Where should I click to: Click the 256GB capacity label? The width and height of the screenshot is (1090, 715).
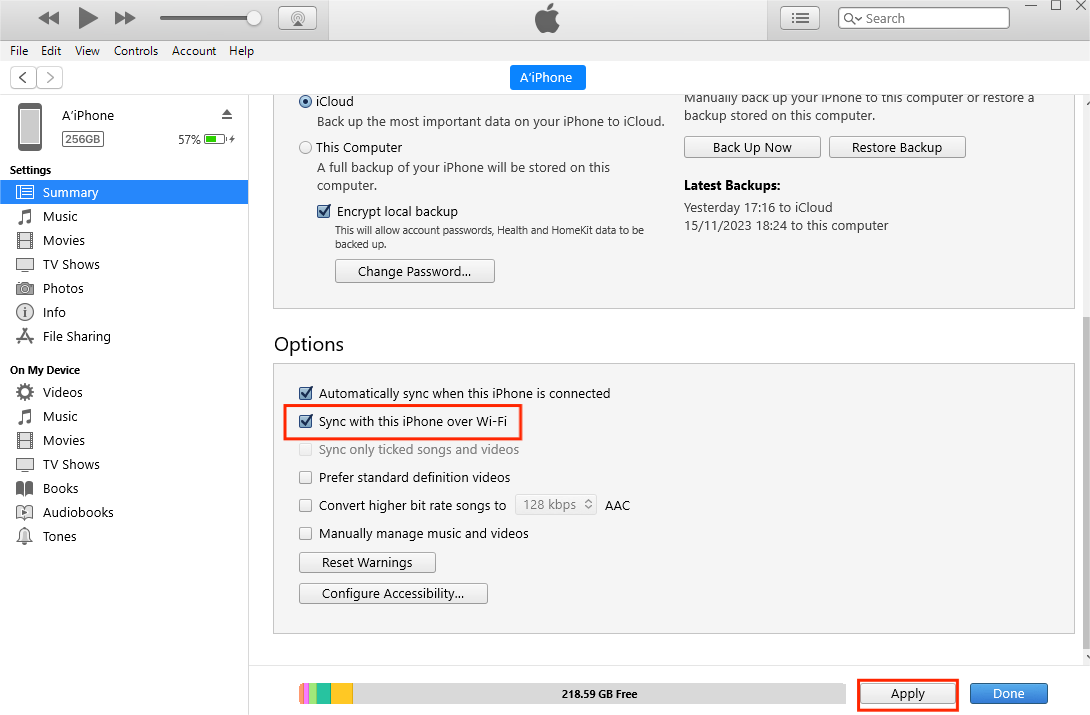tap(83, 139)
